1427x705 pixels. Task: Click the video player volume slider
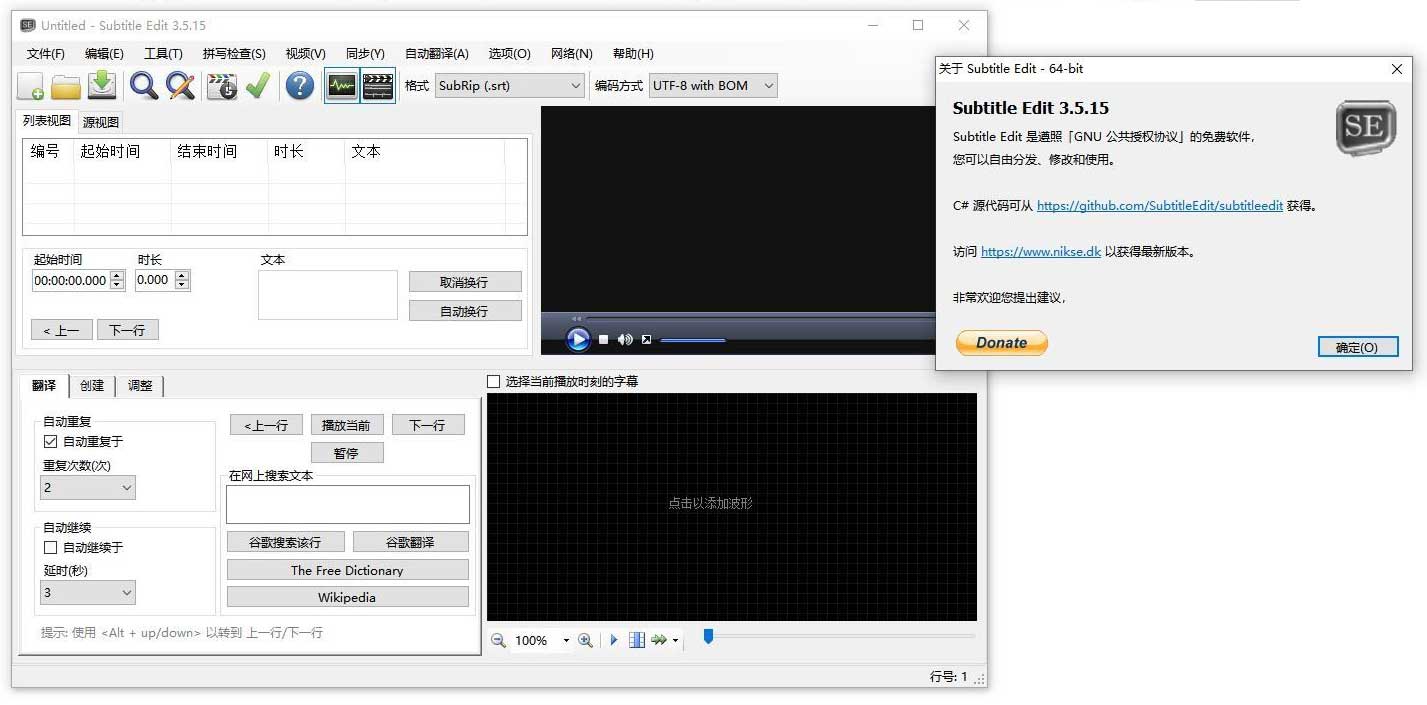(x=693, y=341)
